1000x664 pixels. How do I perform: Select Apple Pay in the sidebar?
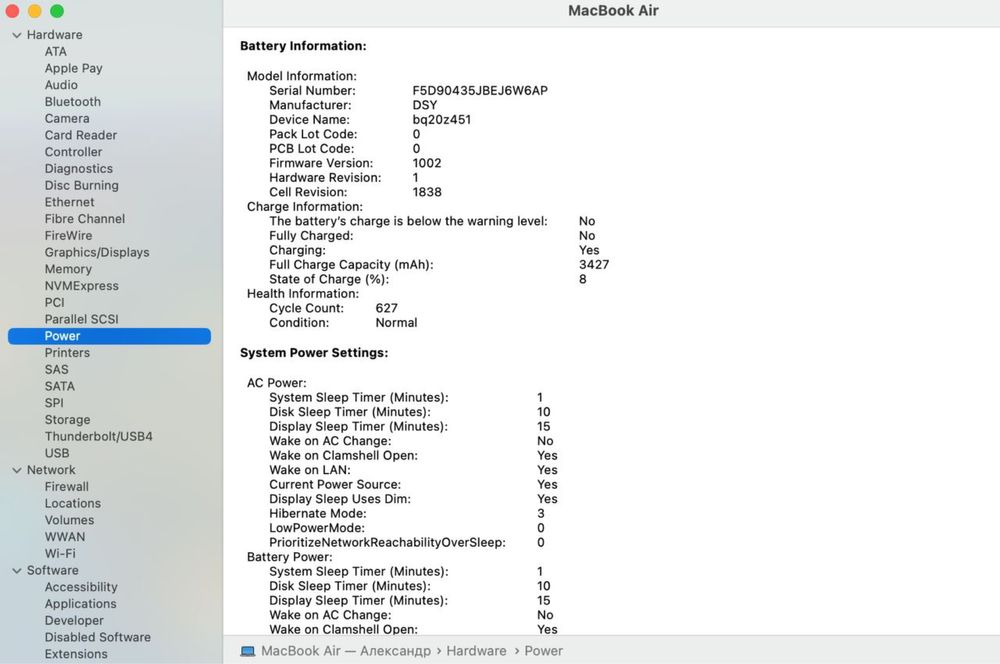pos(73,68)
